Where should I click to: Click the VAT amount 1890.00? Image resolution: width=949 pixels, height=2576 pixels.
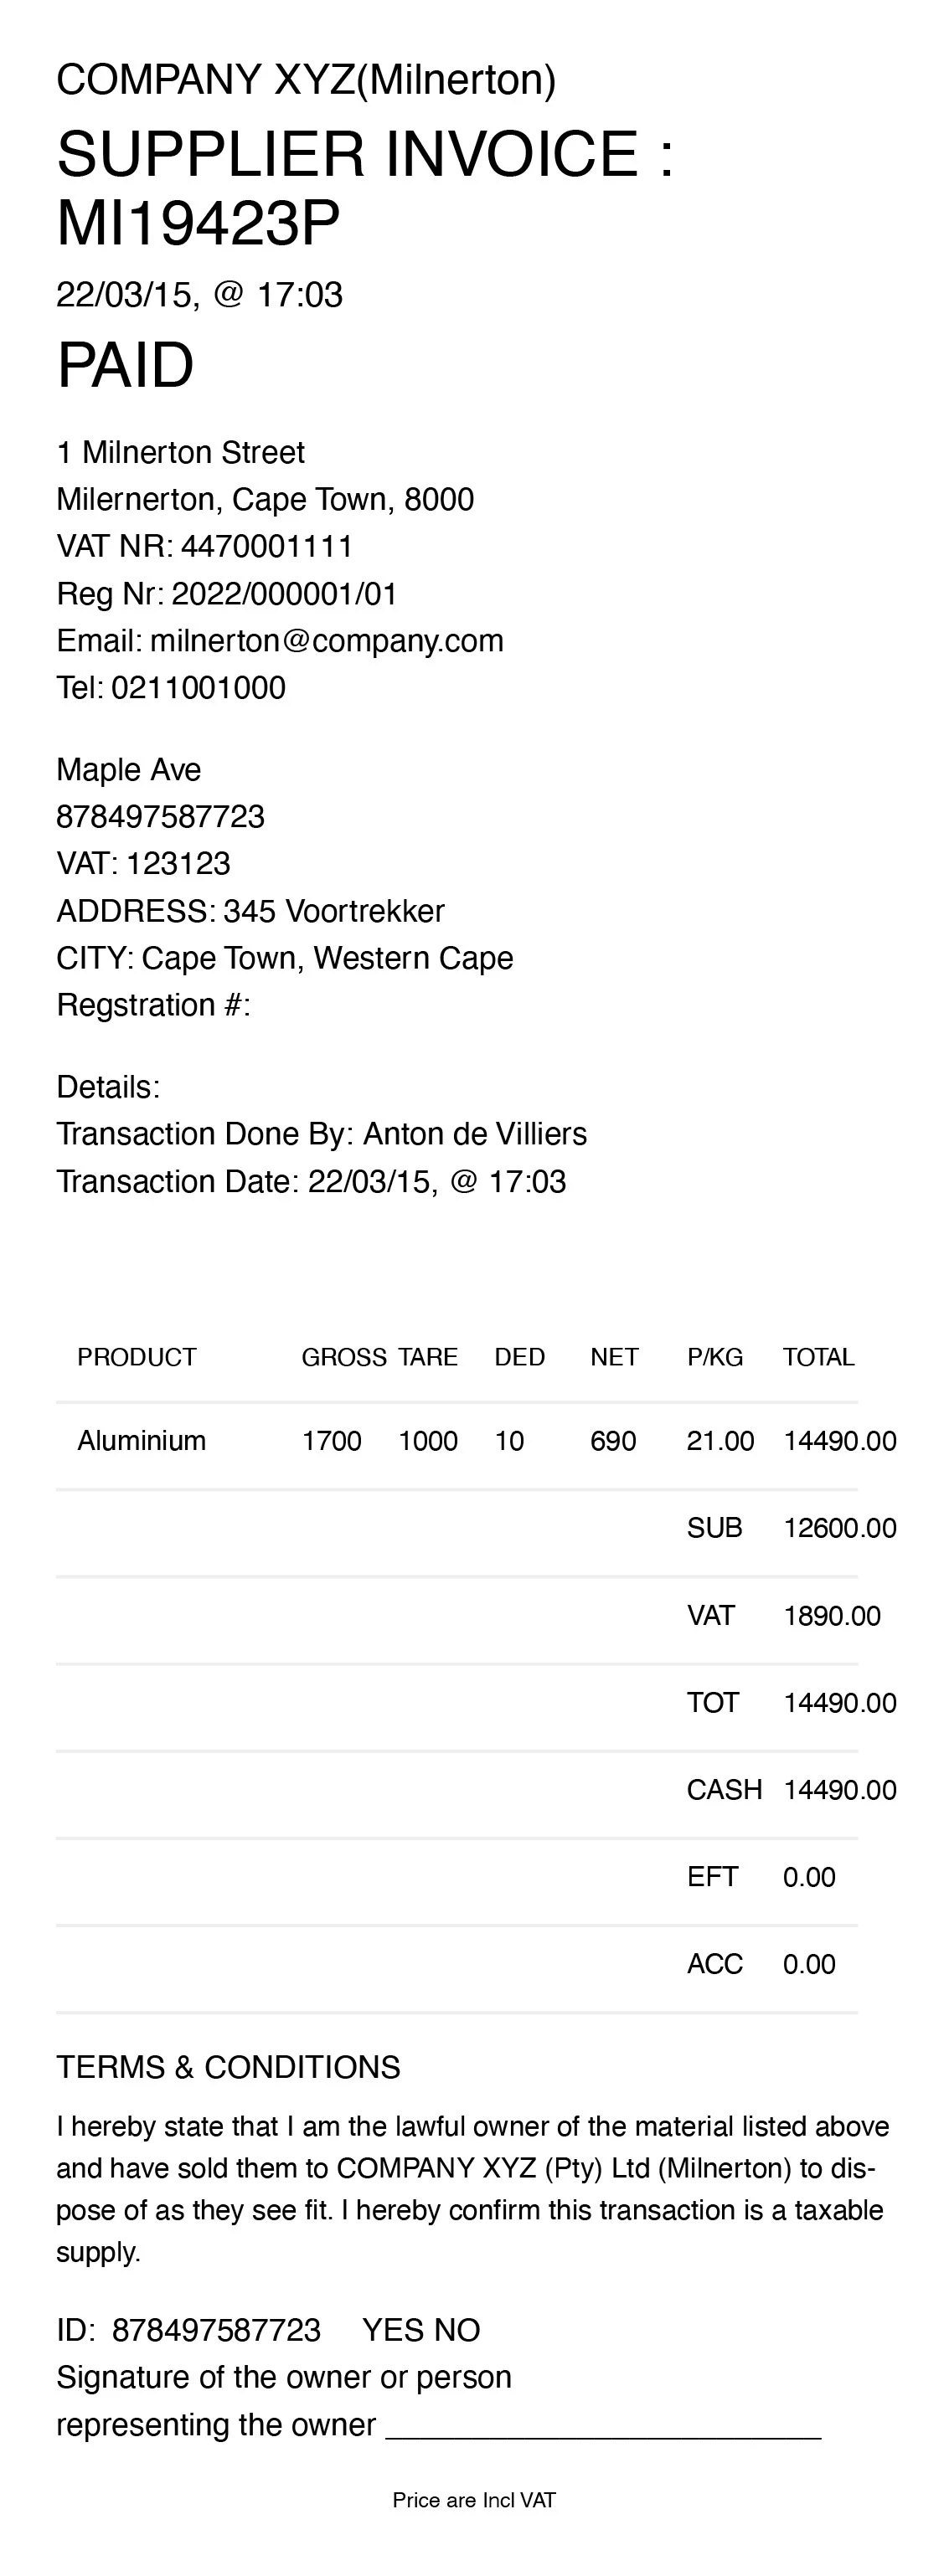tap(831, 1616)
